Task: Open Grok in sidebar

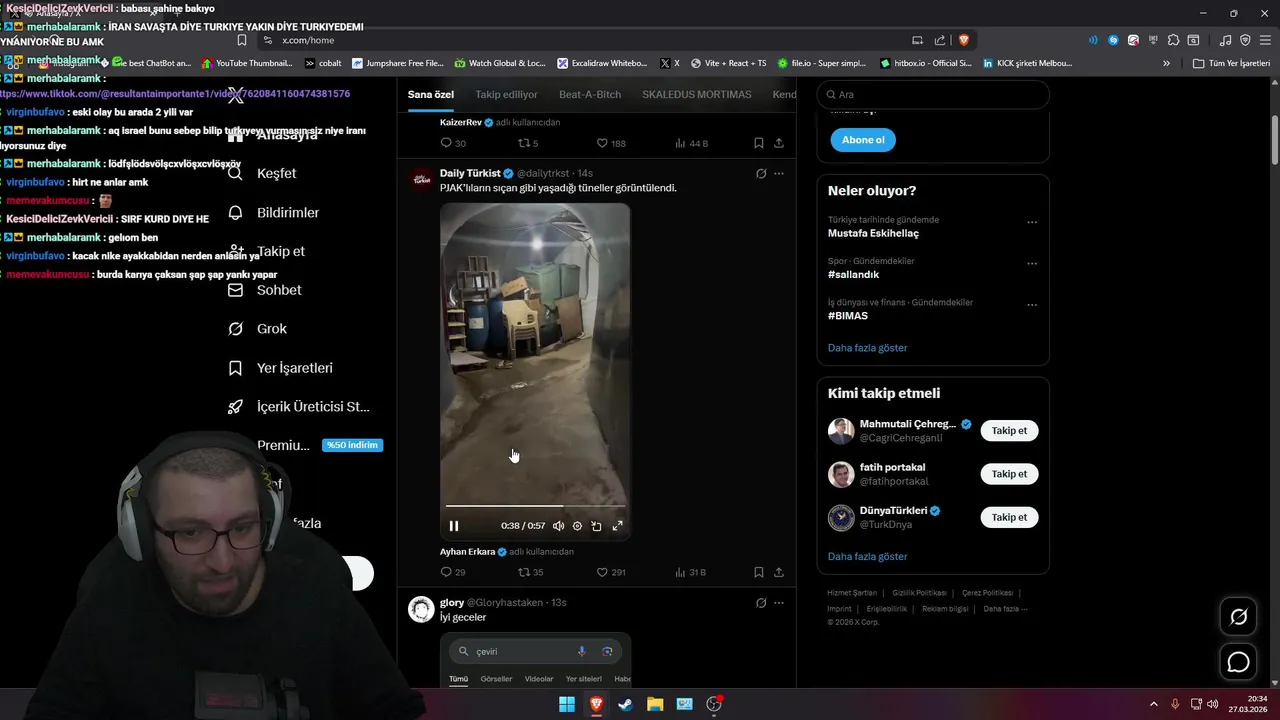Action: coord(258,328)
